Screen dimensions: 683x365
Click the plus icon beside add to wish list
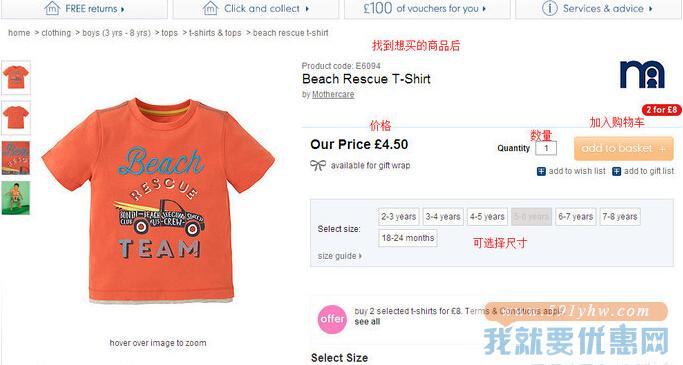point(541,171)
